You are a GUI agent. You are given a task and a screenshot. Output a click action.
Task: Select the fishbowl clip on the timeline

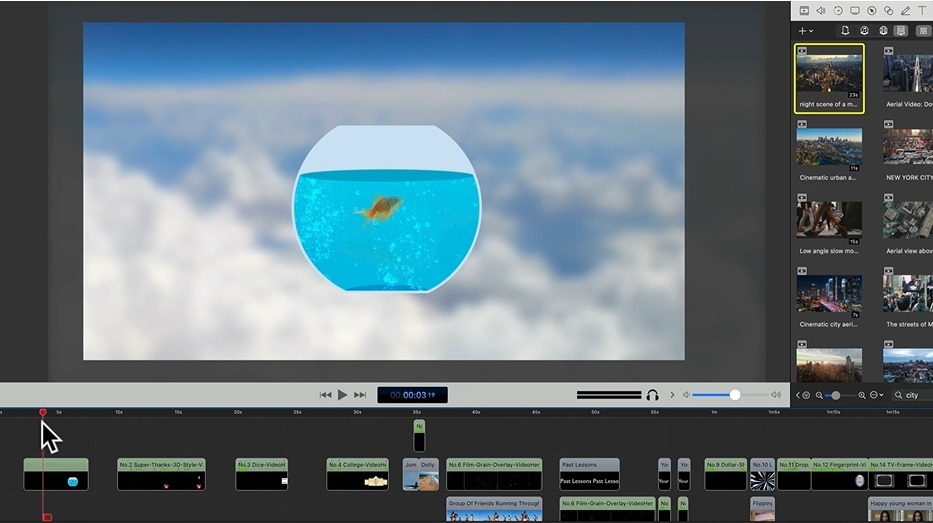[56, 474]
